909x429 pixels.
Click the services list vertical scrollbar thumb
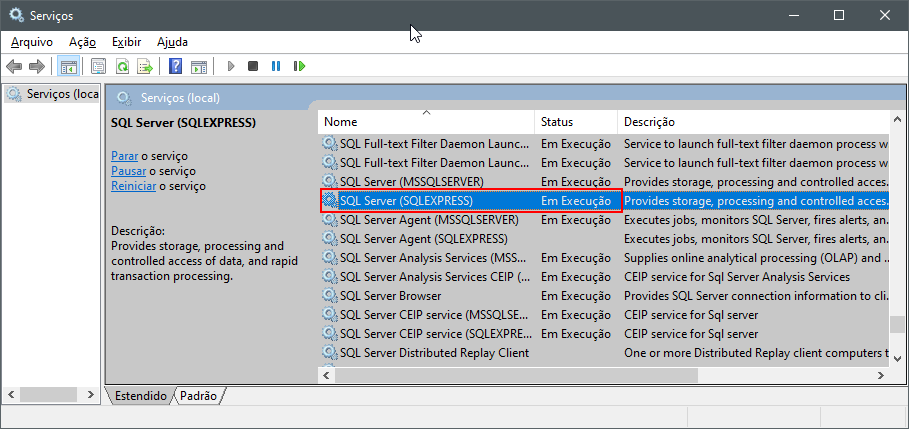[897, 323]
